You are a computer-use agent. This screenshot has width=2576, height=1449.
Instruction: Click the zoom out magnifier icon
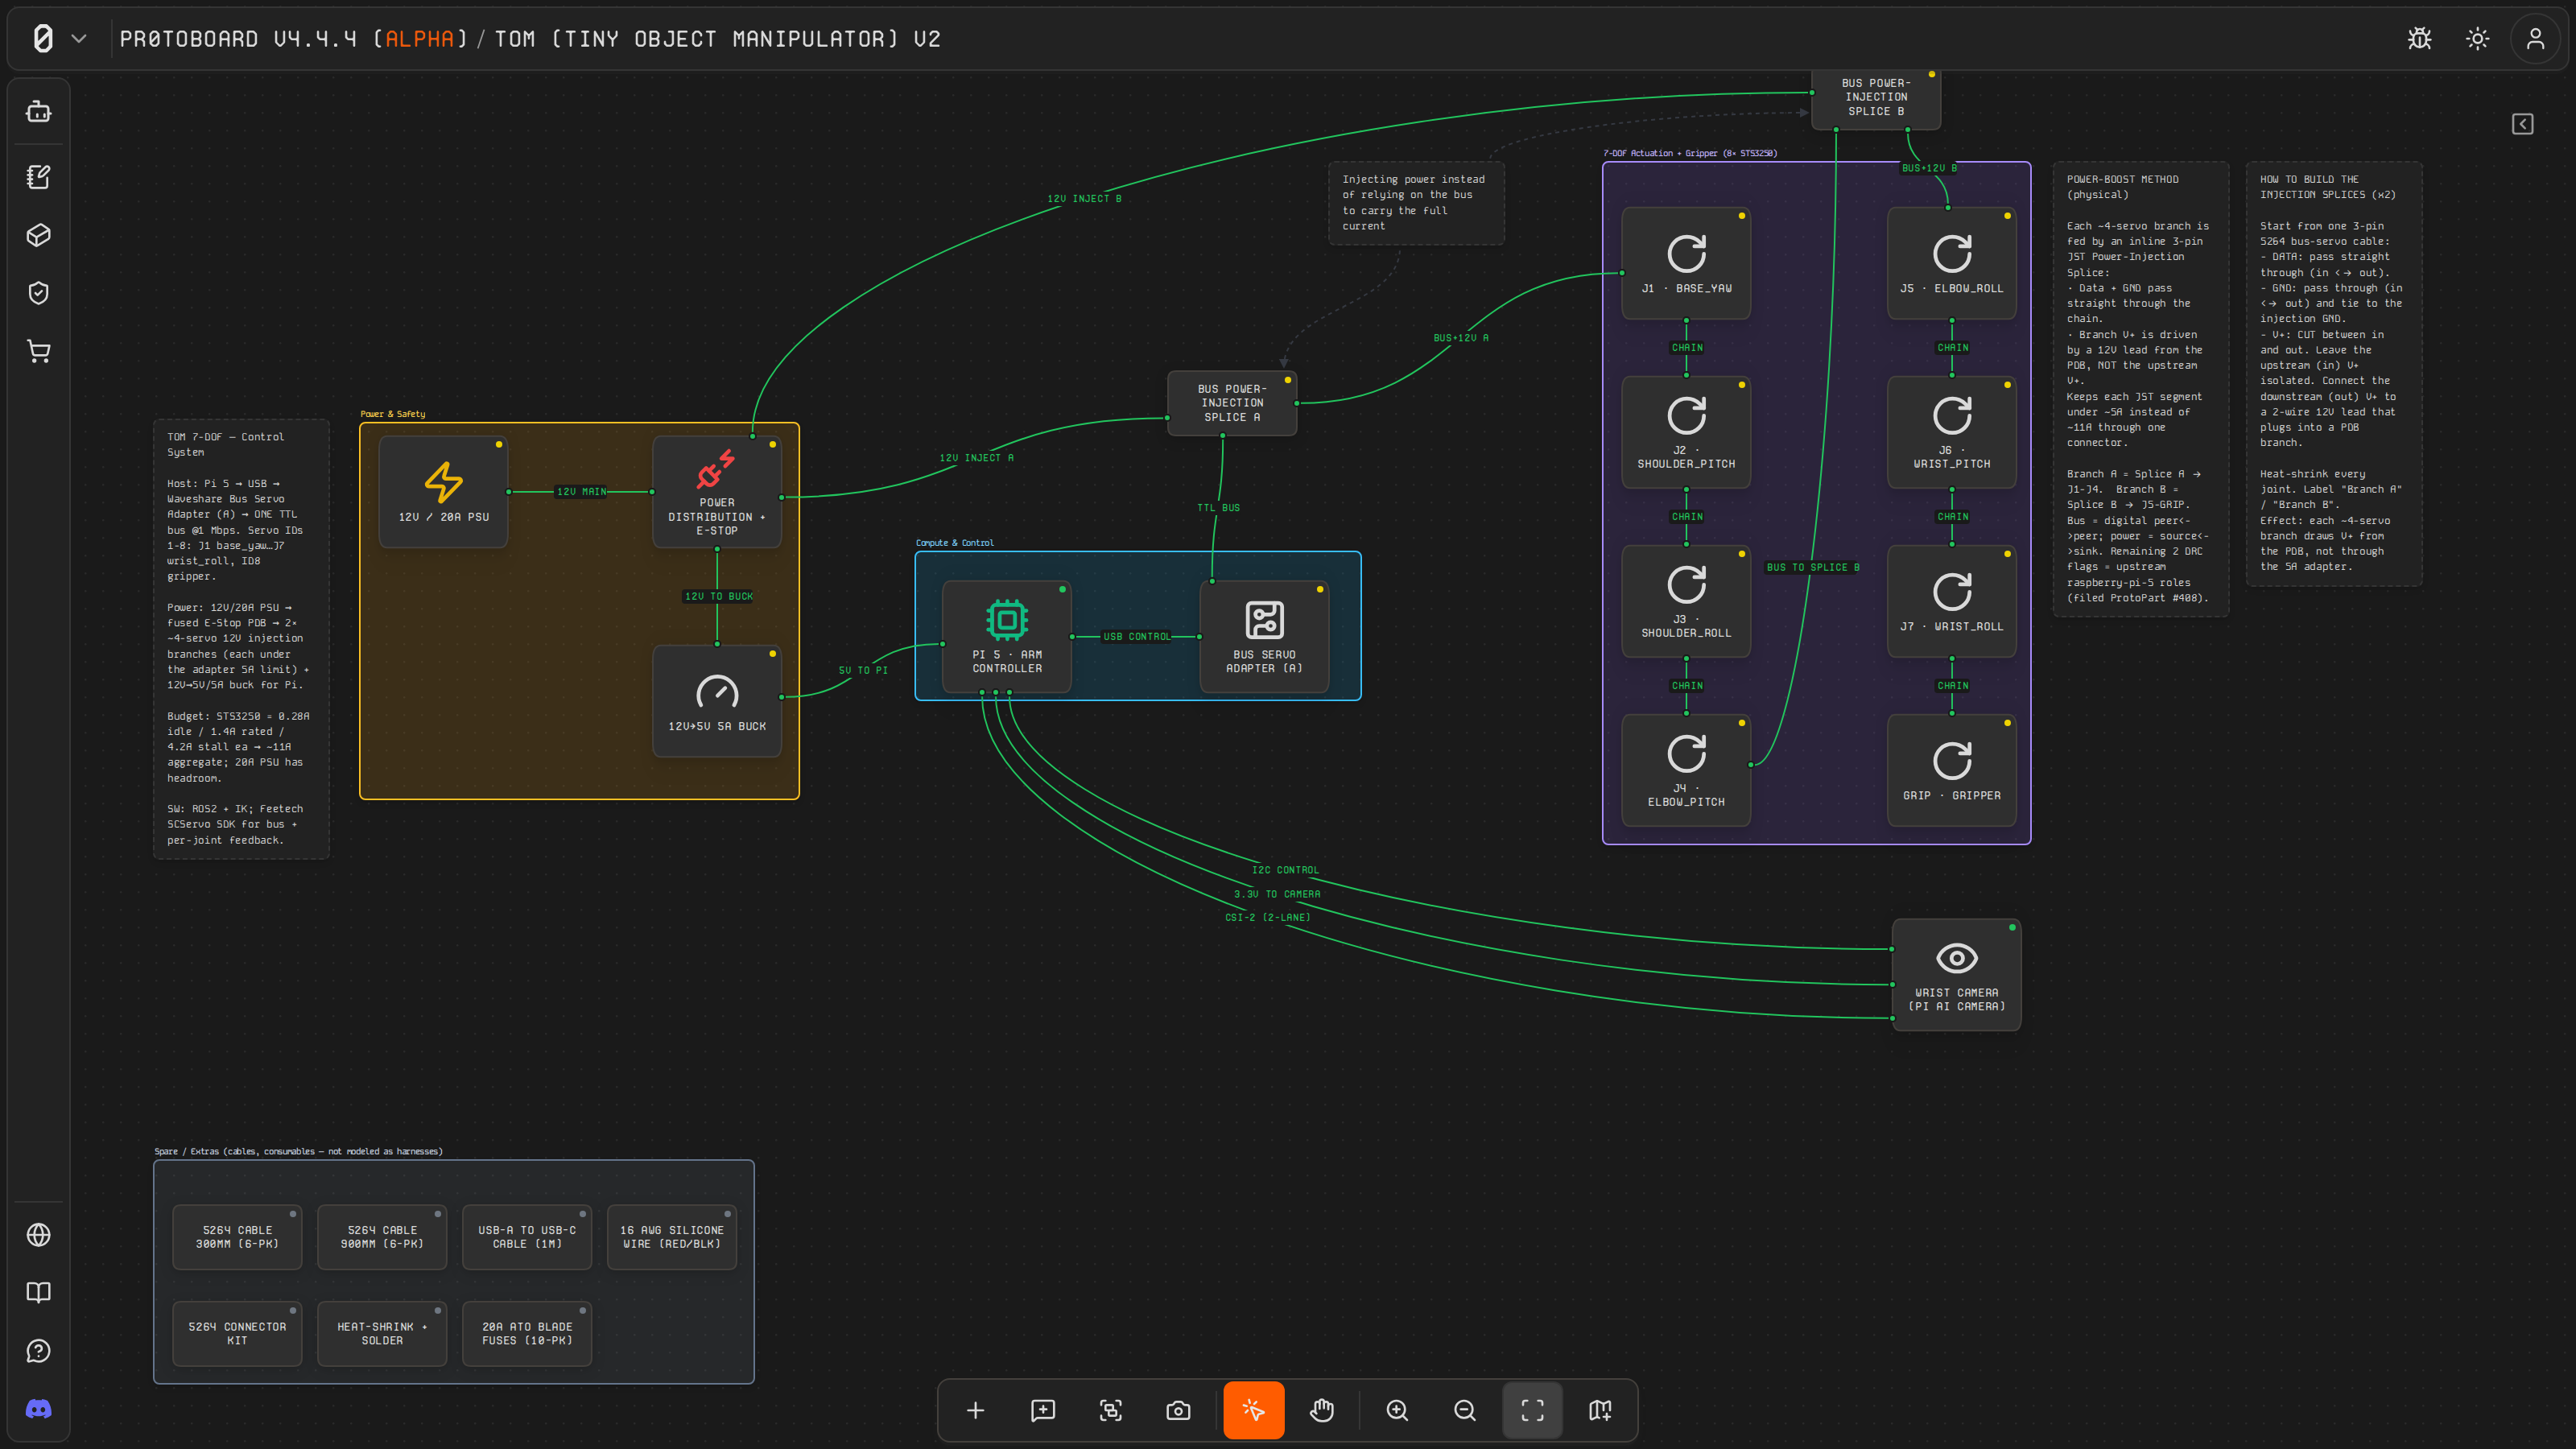coord(1465,1410)
